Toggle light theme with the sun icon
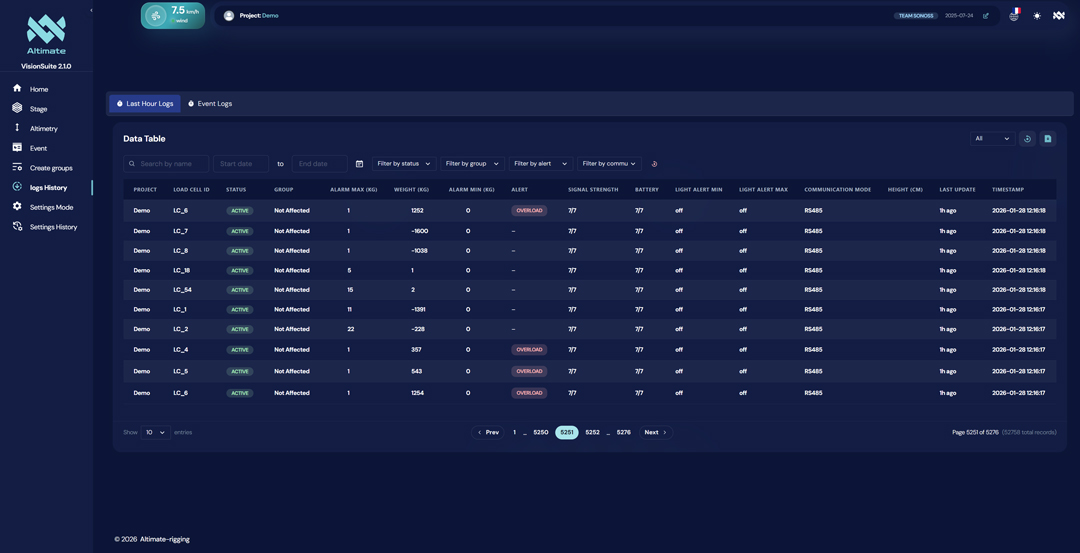Screen dimensions: 1080x553 (x=1037, y=16)
